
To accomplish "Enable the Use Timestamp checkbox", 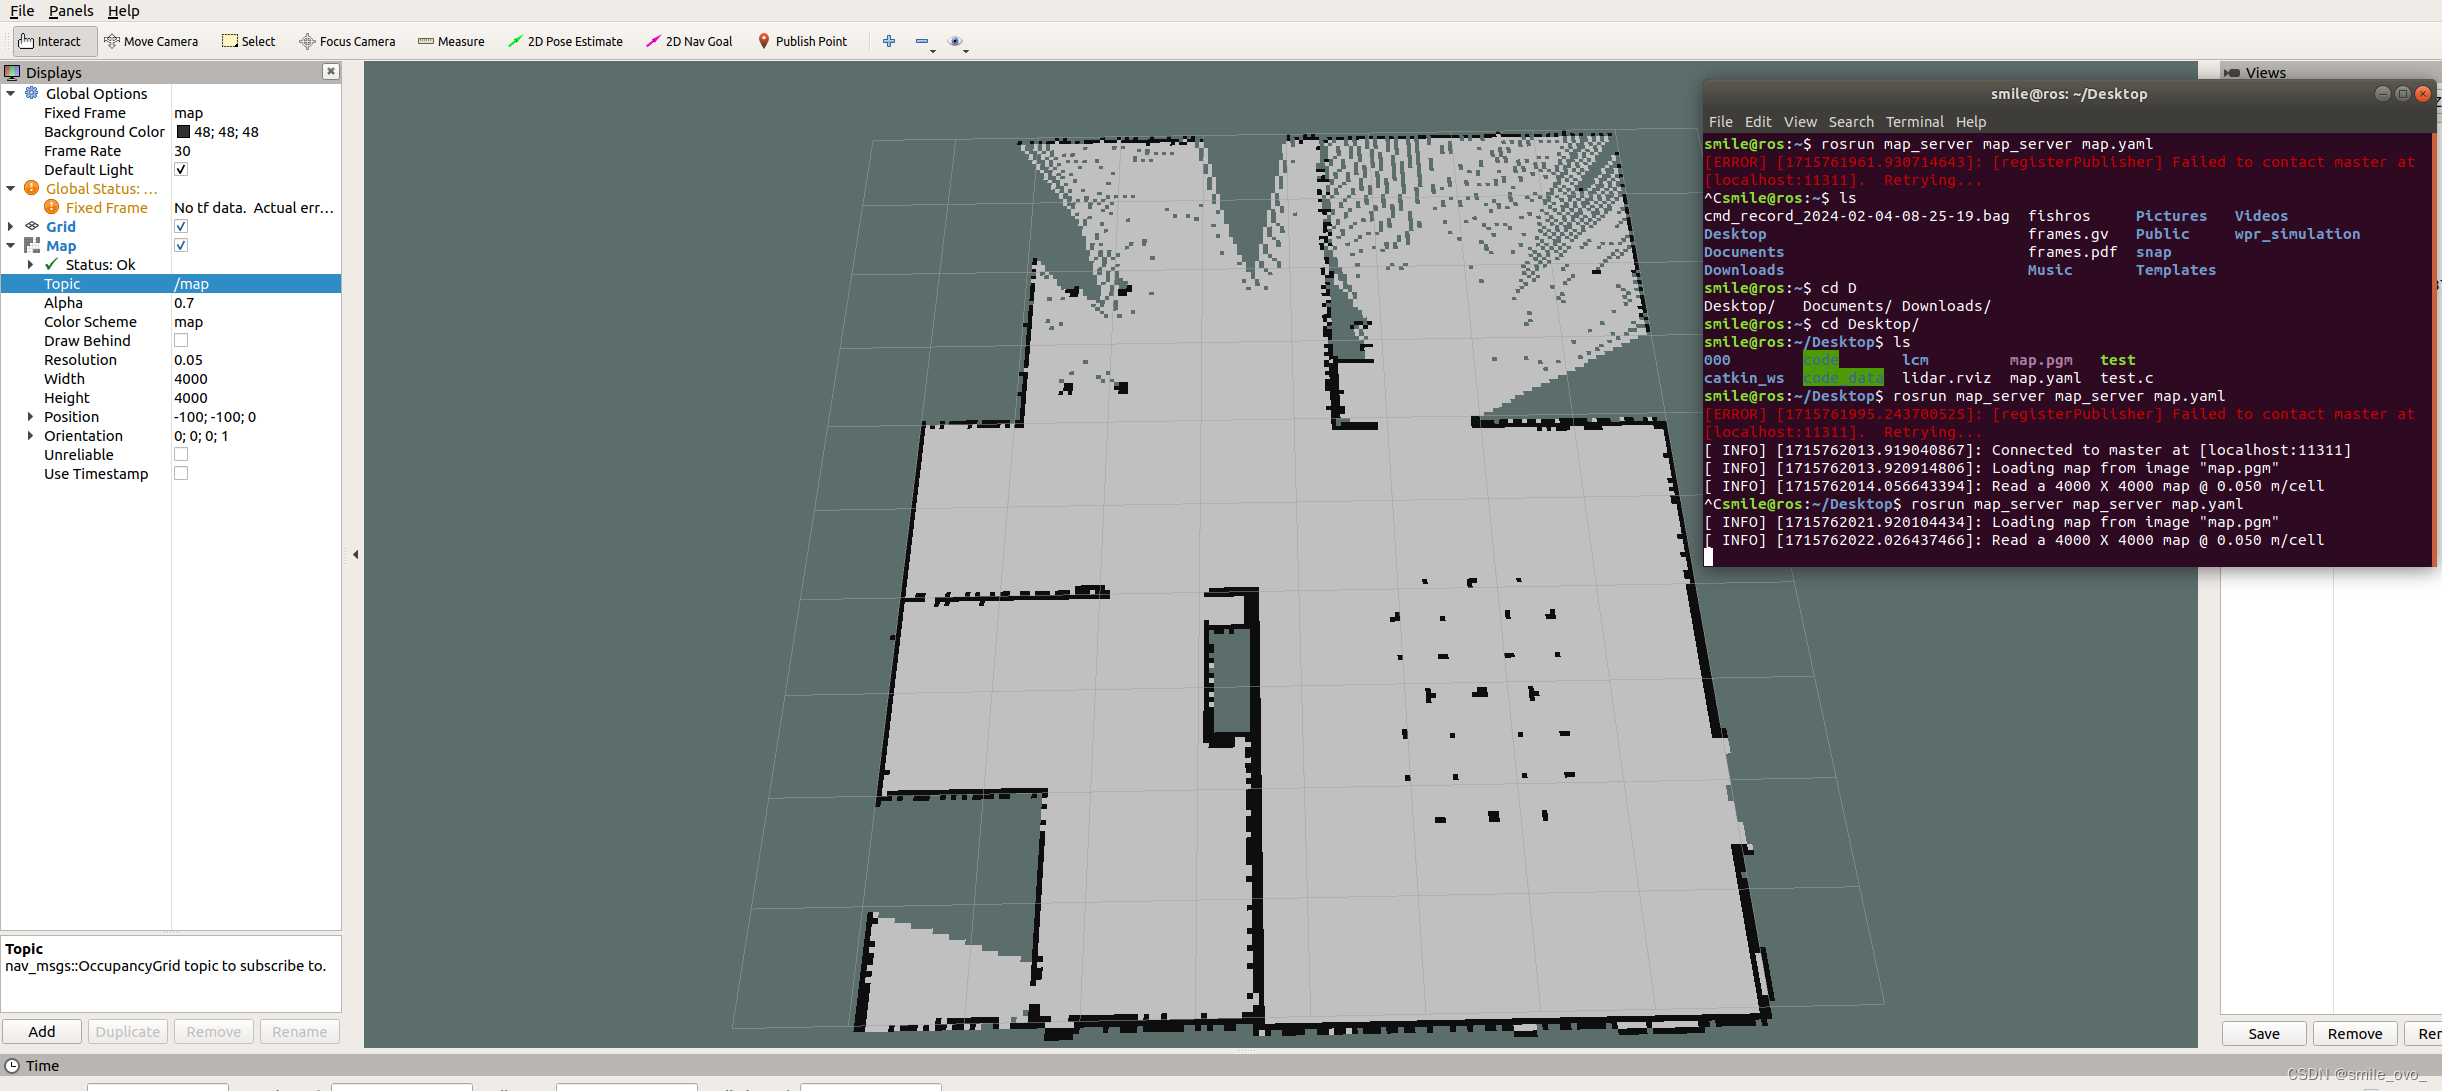I will click(x=181, y=473).
